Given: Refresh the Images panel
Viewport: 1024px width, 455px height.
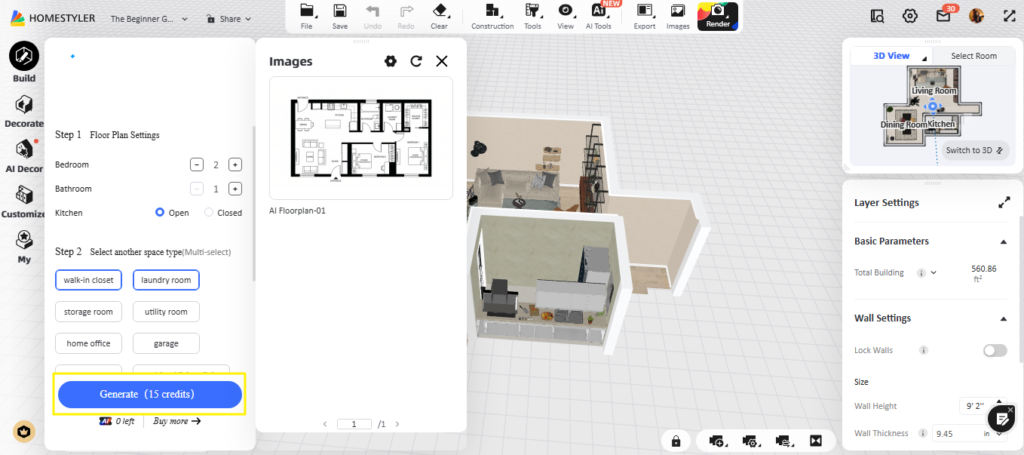Looking at the screenshot, I should click(x=416, y=61).
